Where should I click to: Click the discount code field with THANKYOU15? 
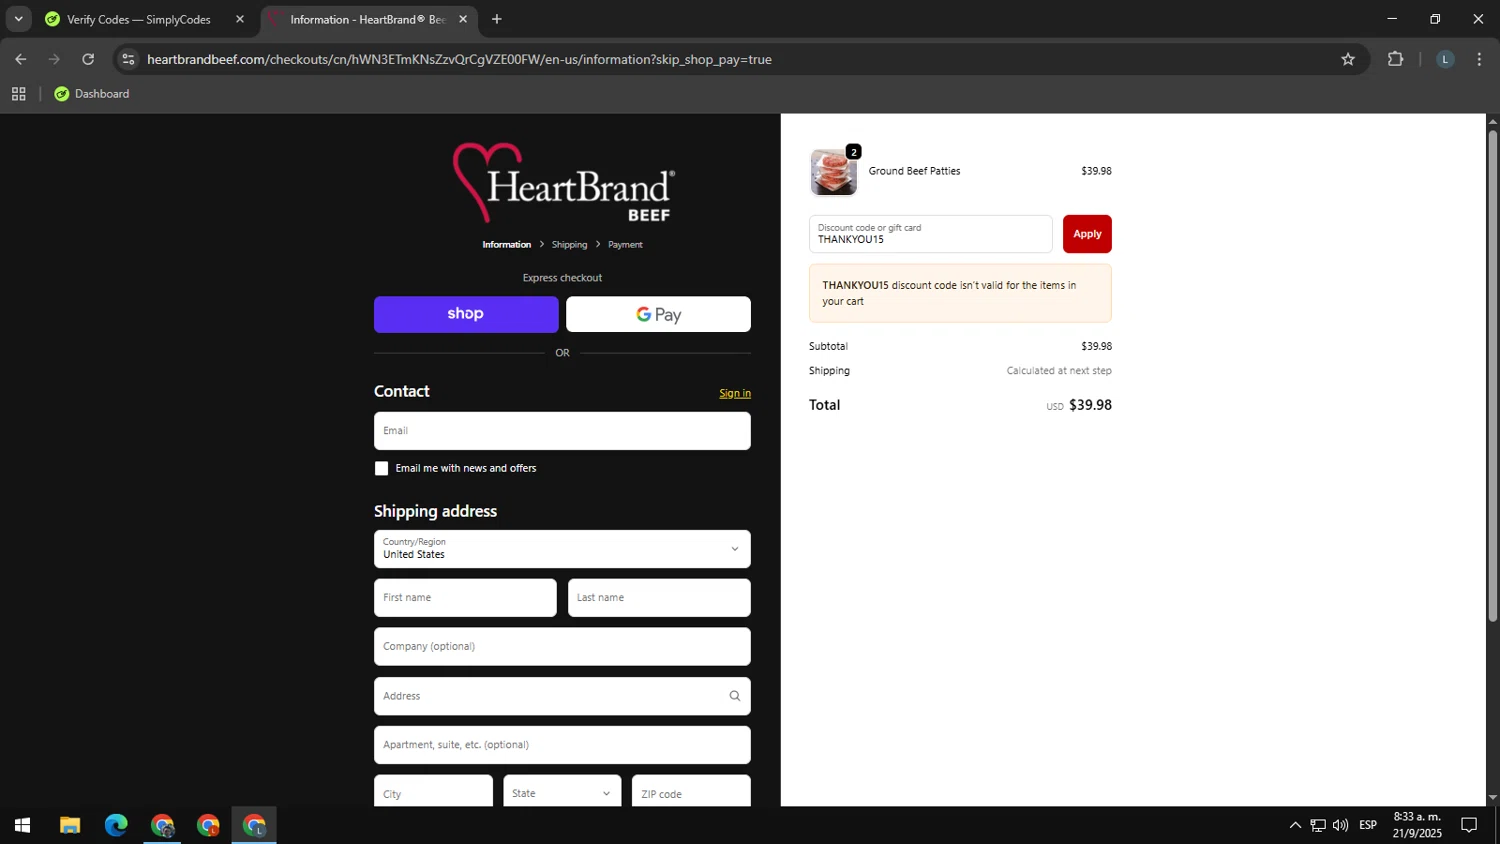(930, 234)
